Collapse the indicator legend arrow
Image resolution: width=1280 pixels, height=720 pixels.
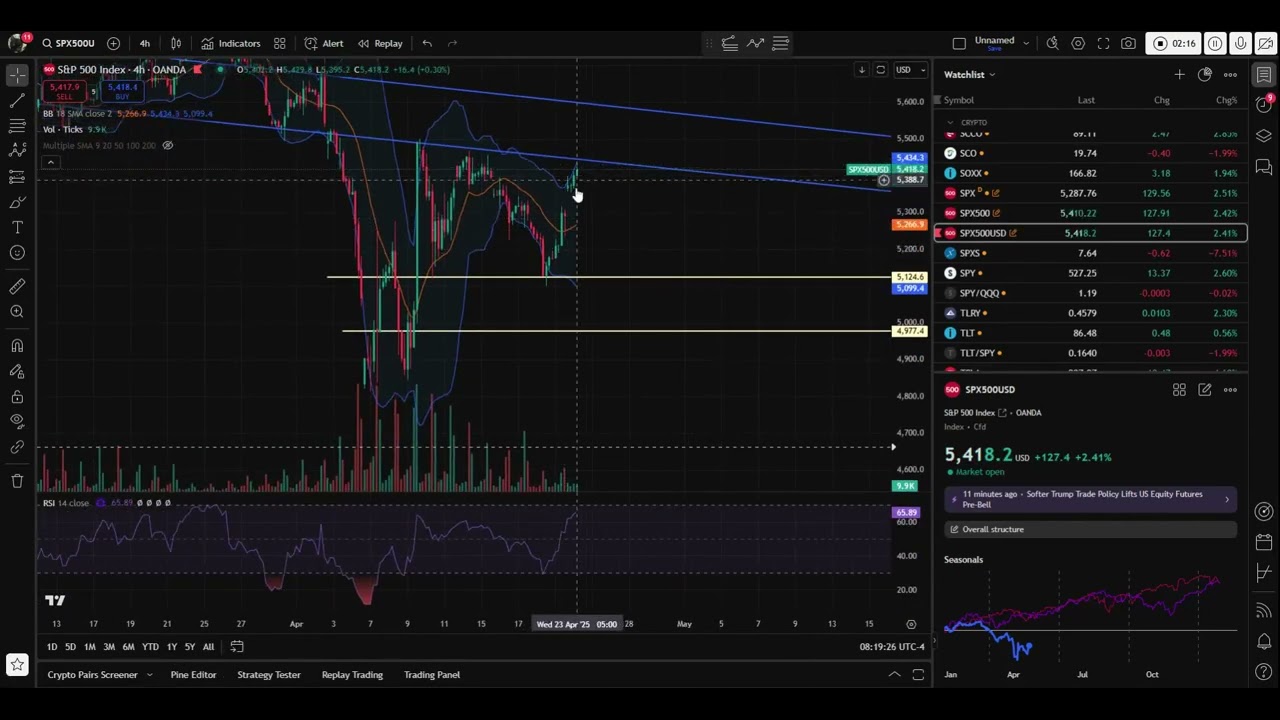pyautogui.click(x=50, y=162)
